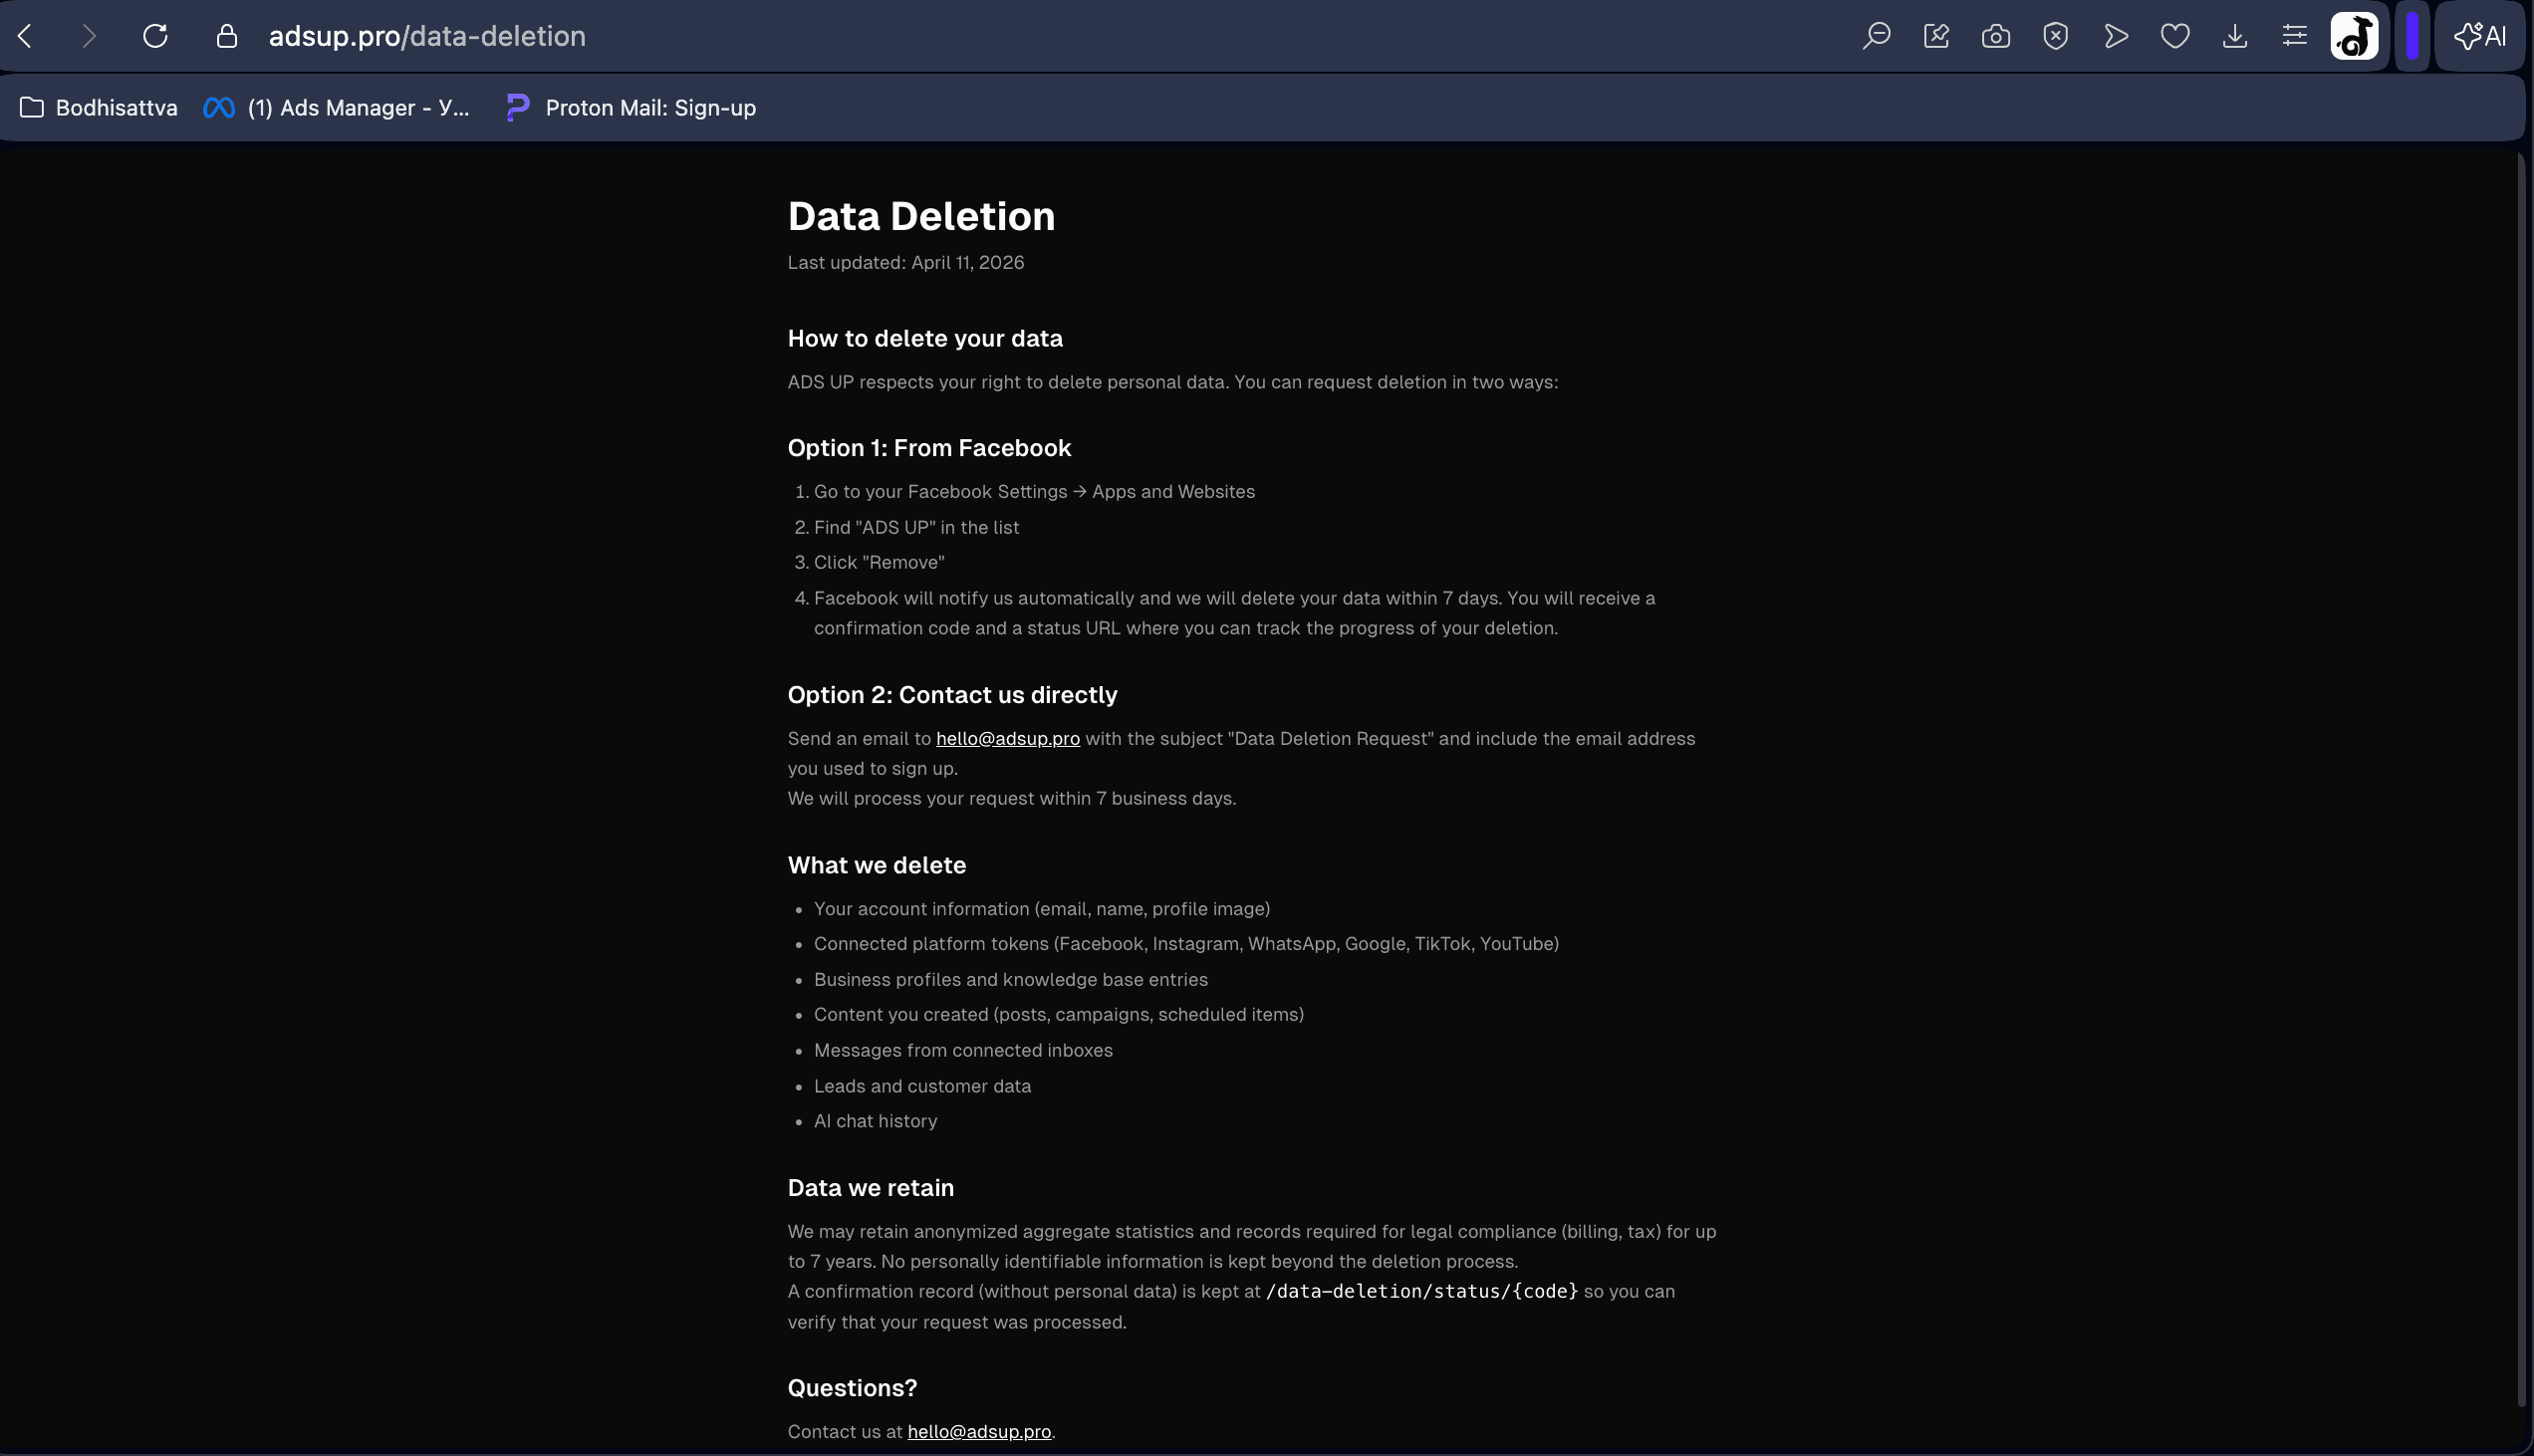
Task: Click the 'Leads and customer data' bullet
Action: click(x=922, y=1086)
